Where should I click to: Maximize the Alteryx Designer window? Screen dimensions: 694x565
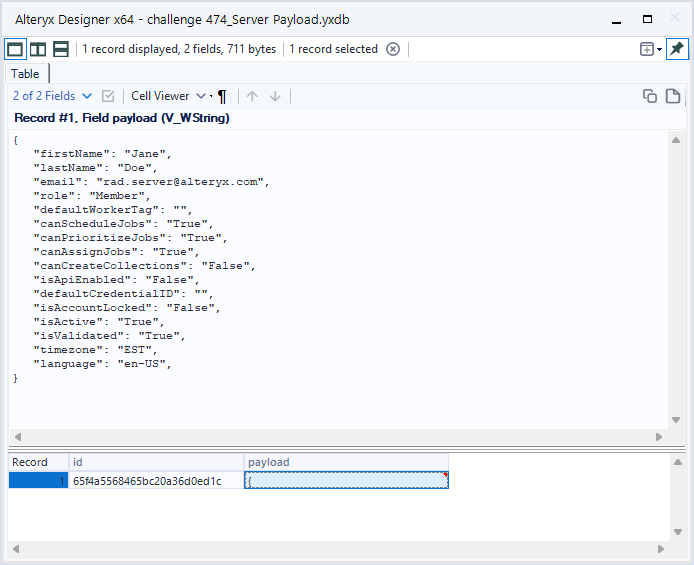(647, 19)
